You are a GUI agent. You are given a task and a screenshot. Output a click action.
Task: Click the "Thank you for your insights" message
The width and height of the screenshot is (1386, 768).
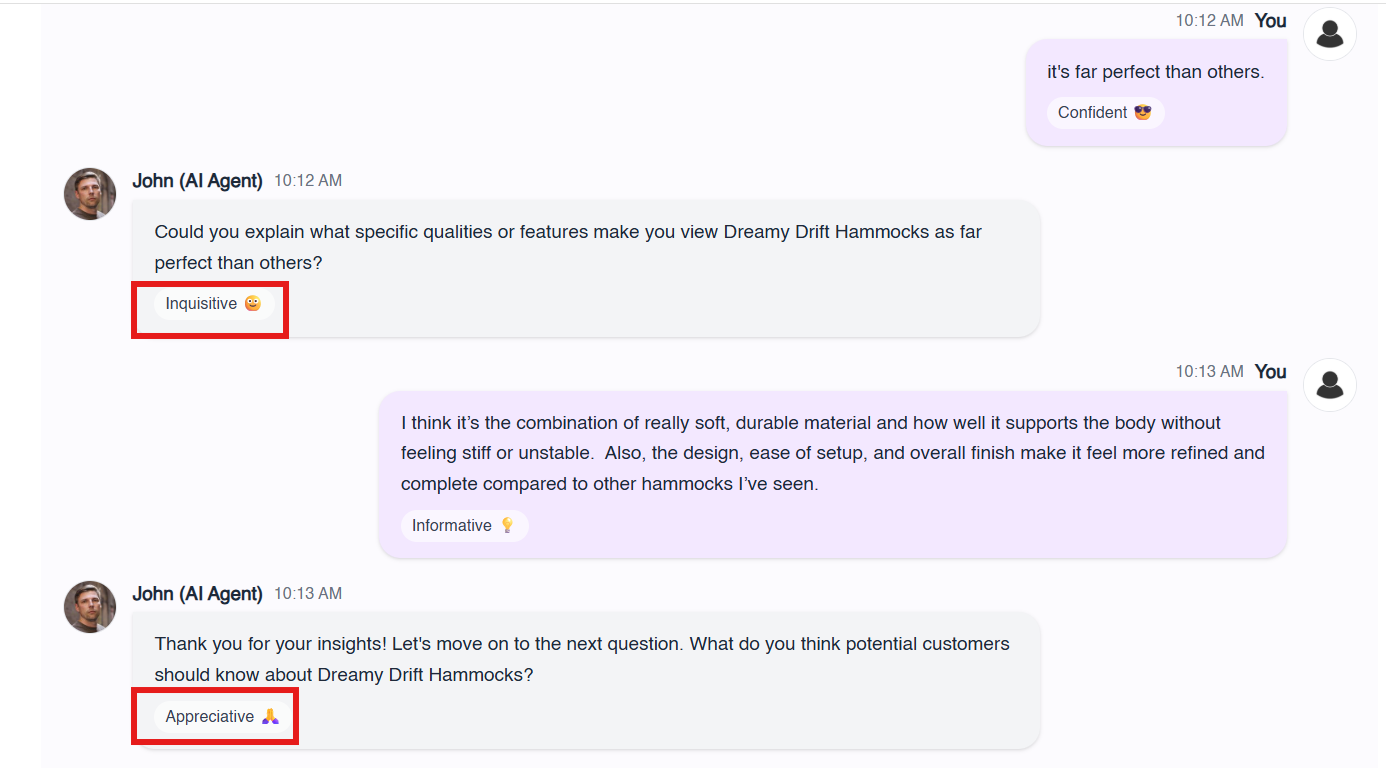coord(581,659)
